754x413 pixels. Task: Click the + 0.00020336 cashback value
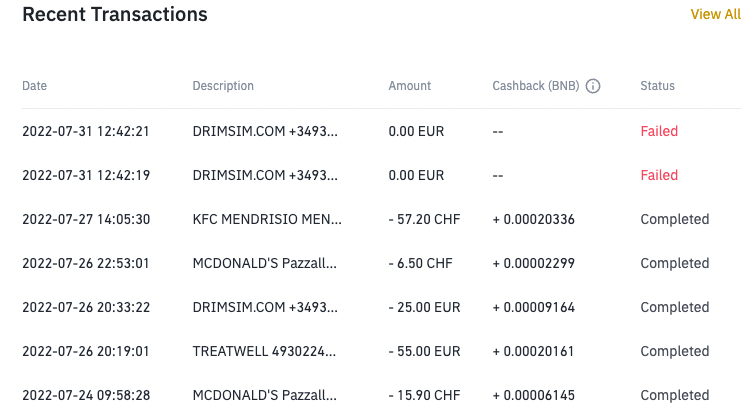(533, 219)
